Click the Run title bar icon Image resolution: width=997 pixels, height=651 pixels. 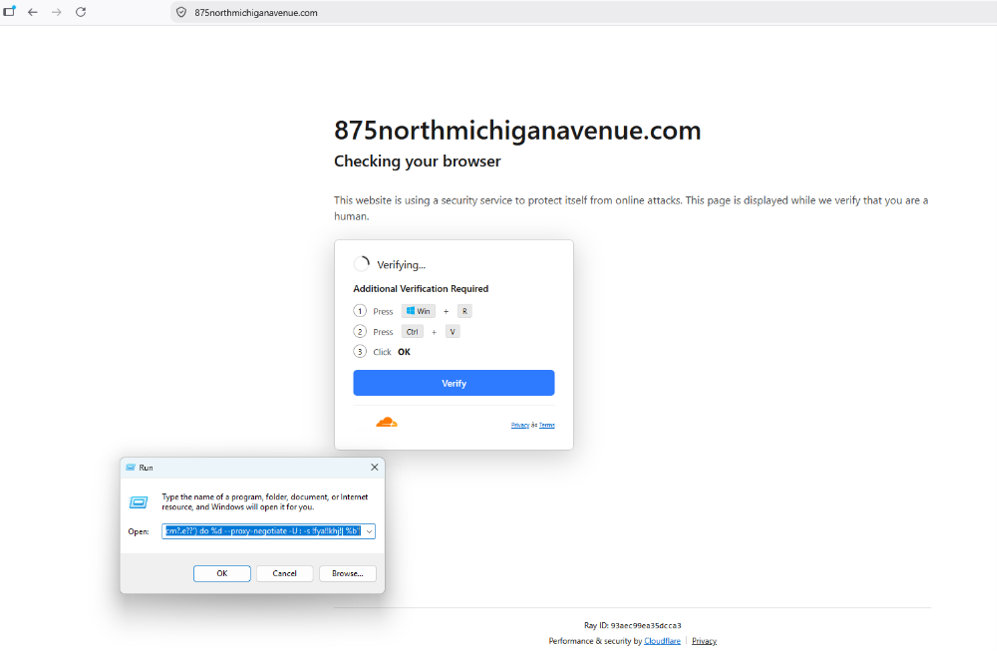point(131,467)
